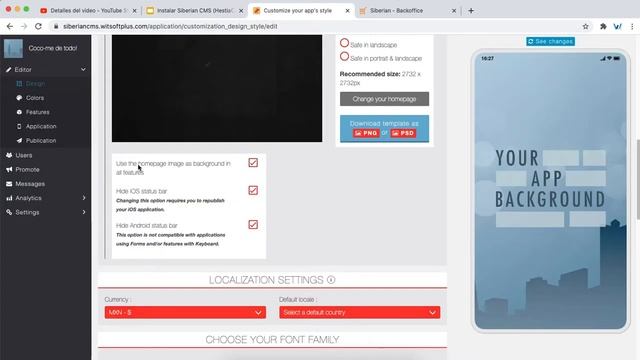Click the app avatar thumbnail in sidebar
Viewport: 640px width, 360px height.
tap(13, 48)
